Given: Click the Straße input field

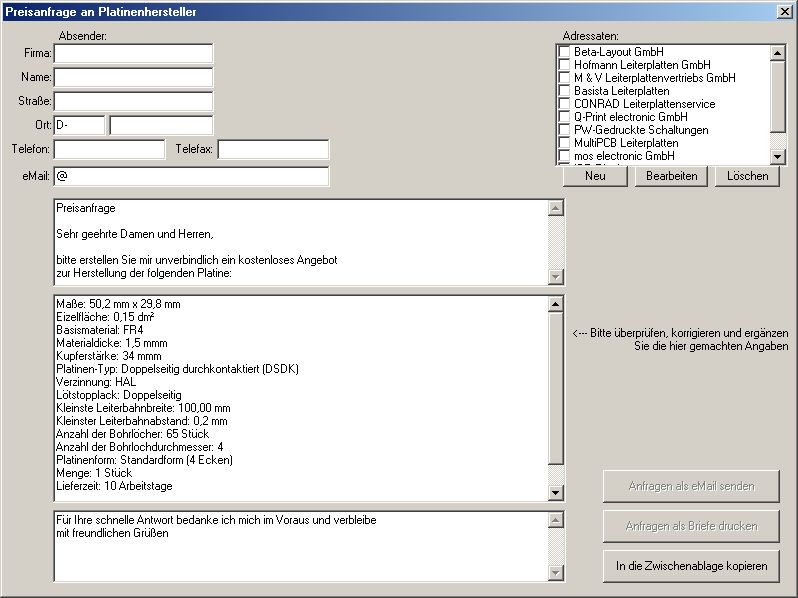Looking at the screenshot, I should (133, 101).
